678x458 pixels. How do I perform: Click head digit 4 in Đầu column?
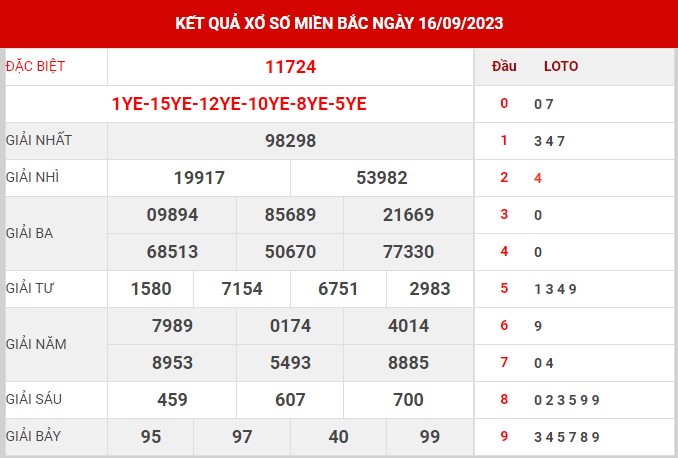(504, 251)
